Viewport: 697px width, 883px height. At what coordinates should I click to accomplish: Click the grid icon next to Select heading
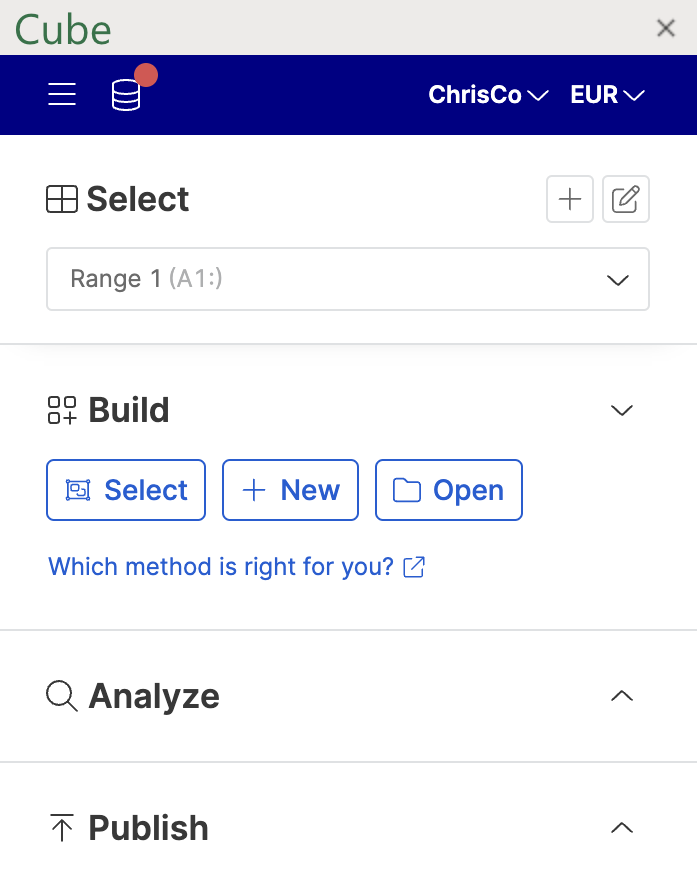click(x=62, y=199)
